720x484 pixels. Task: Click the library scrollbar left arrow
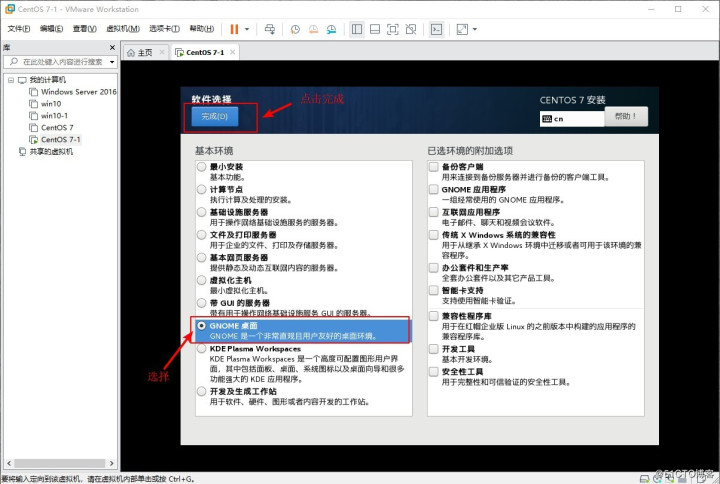[9, 463]
